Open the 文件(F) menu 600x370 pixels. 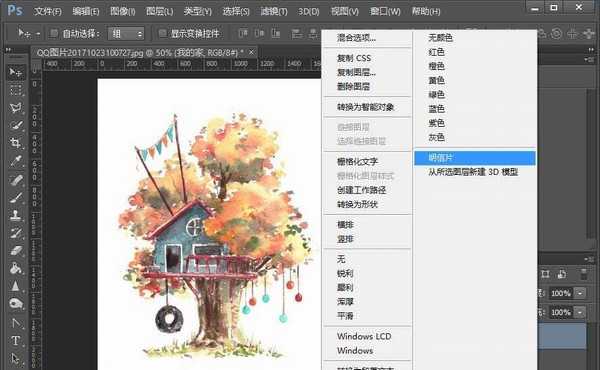pyautogui.click(x=47, y=11)
